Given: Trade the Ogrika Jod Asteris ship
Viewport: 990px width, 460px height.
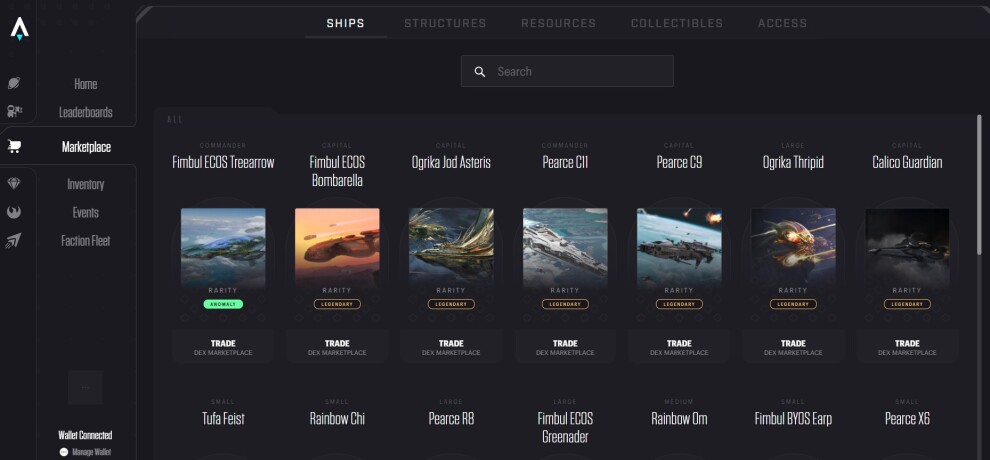Looking at the screenshot, I should pos(451,347).
